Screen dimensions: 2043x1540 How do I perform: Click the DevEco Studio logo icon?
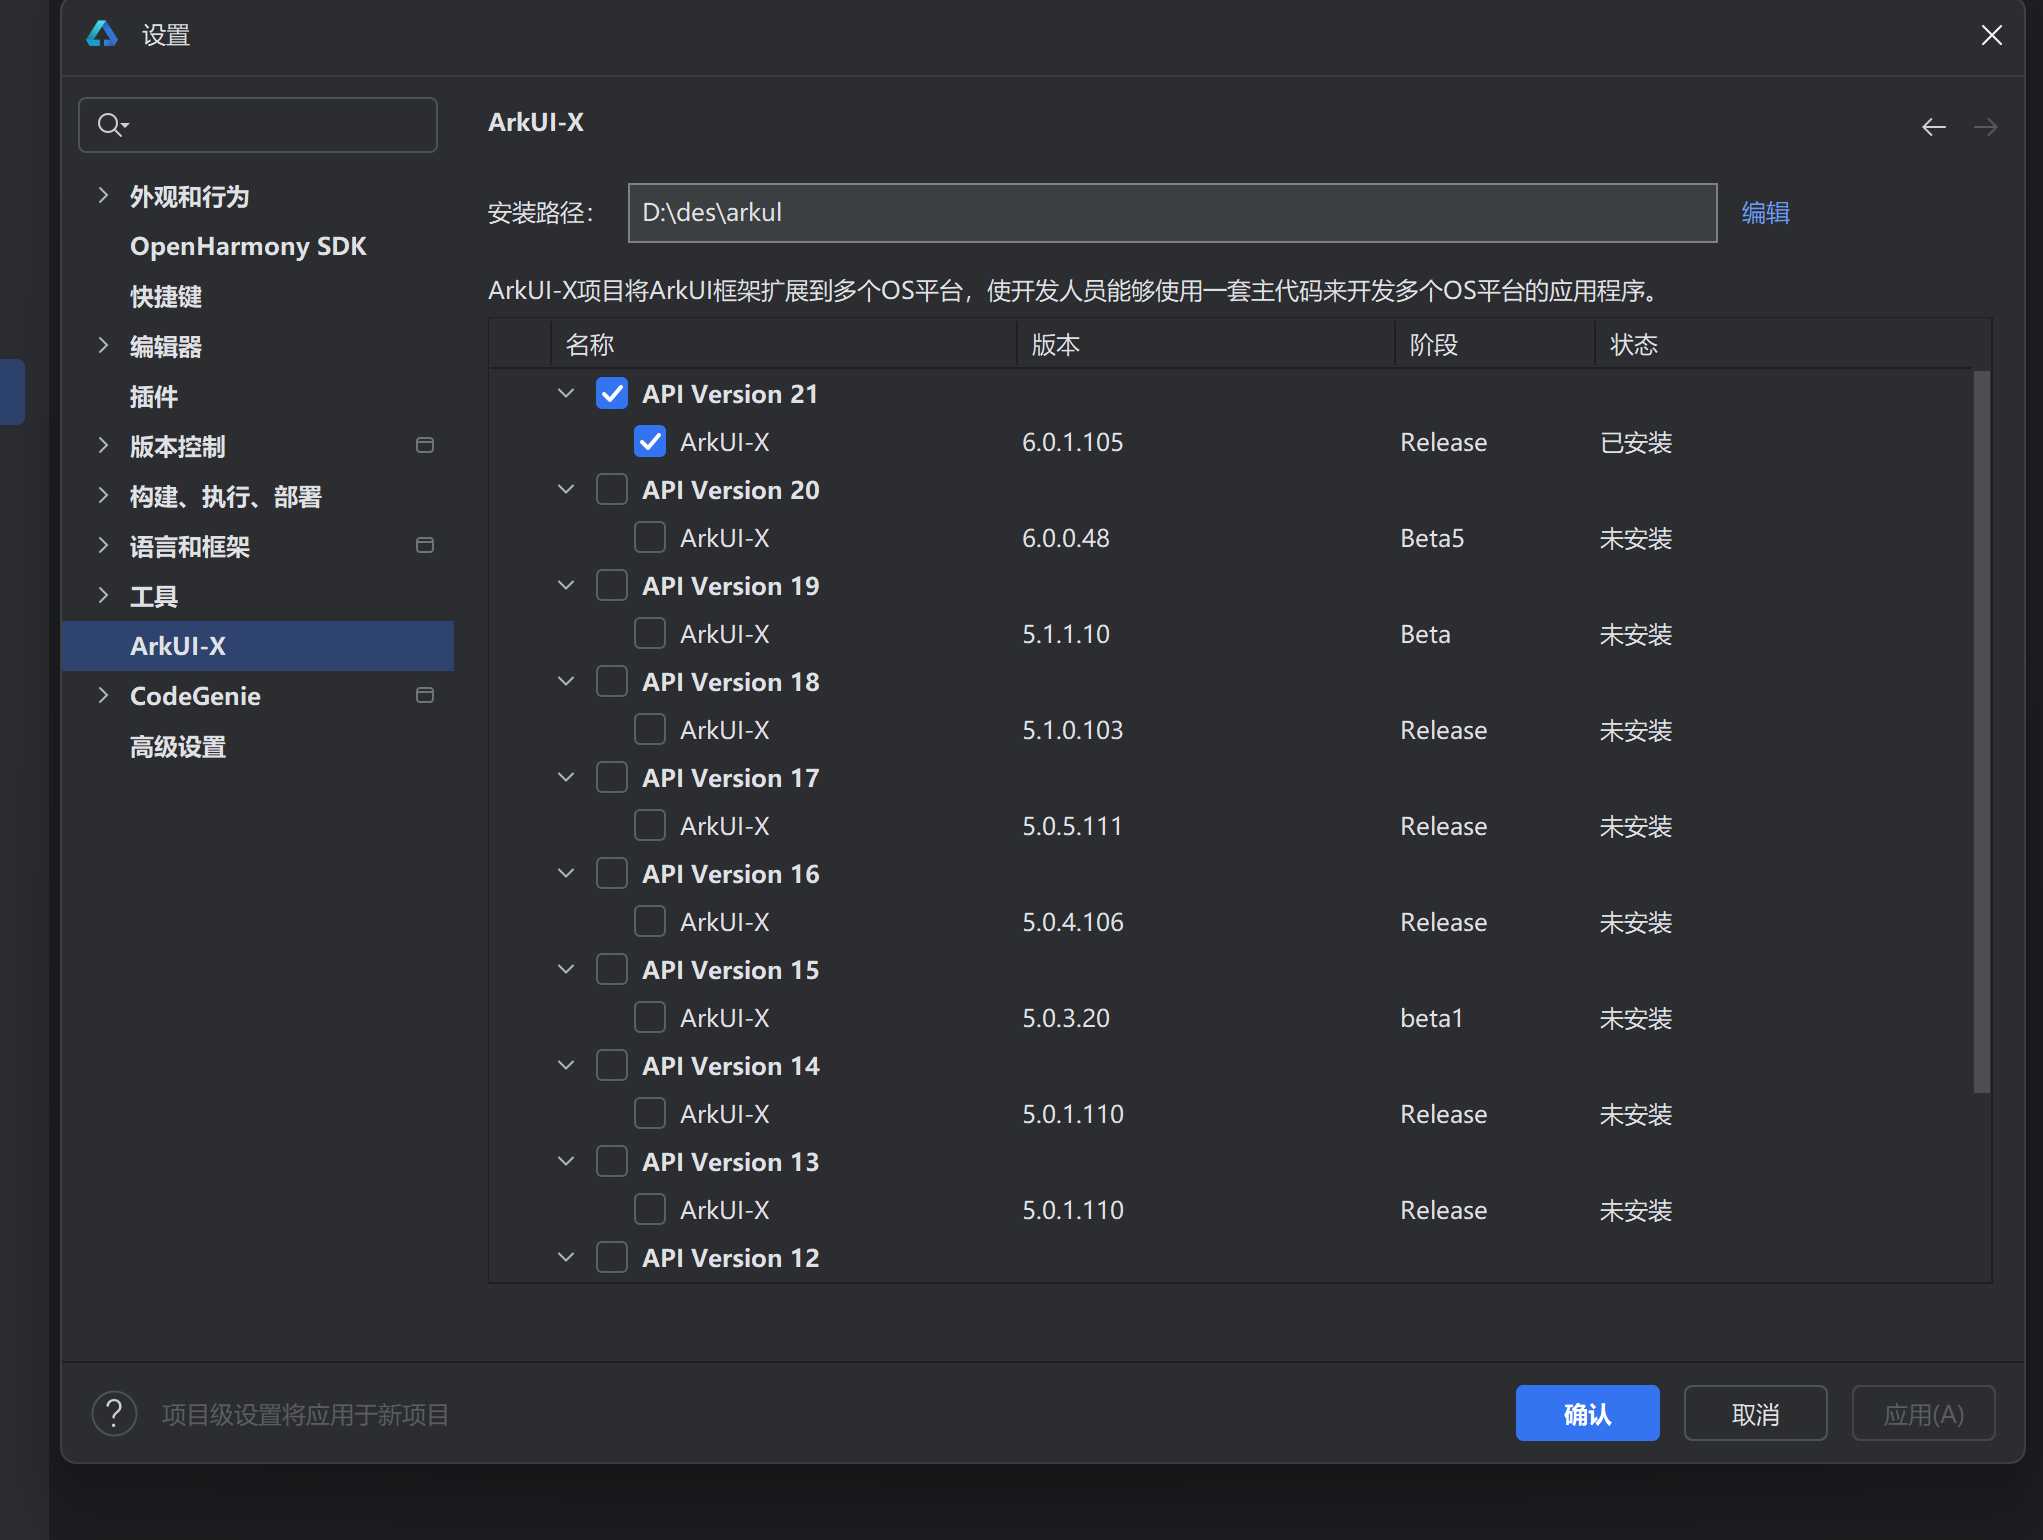click(102, 35)
